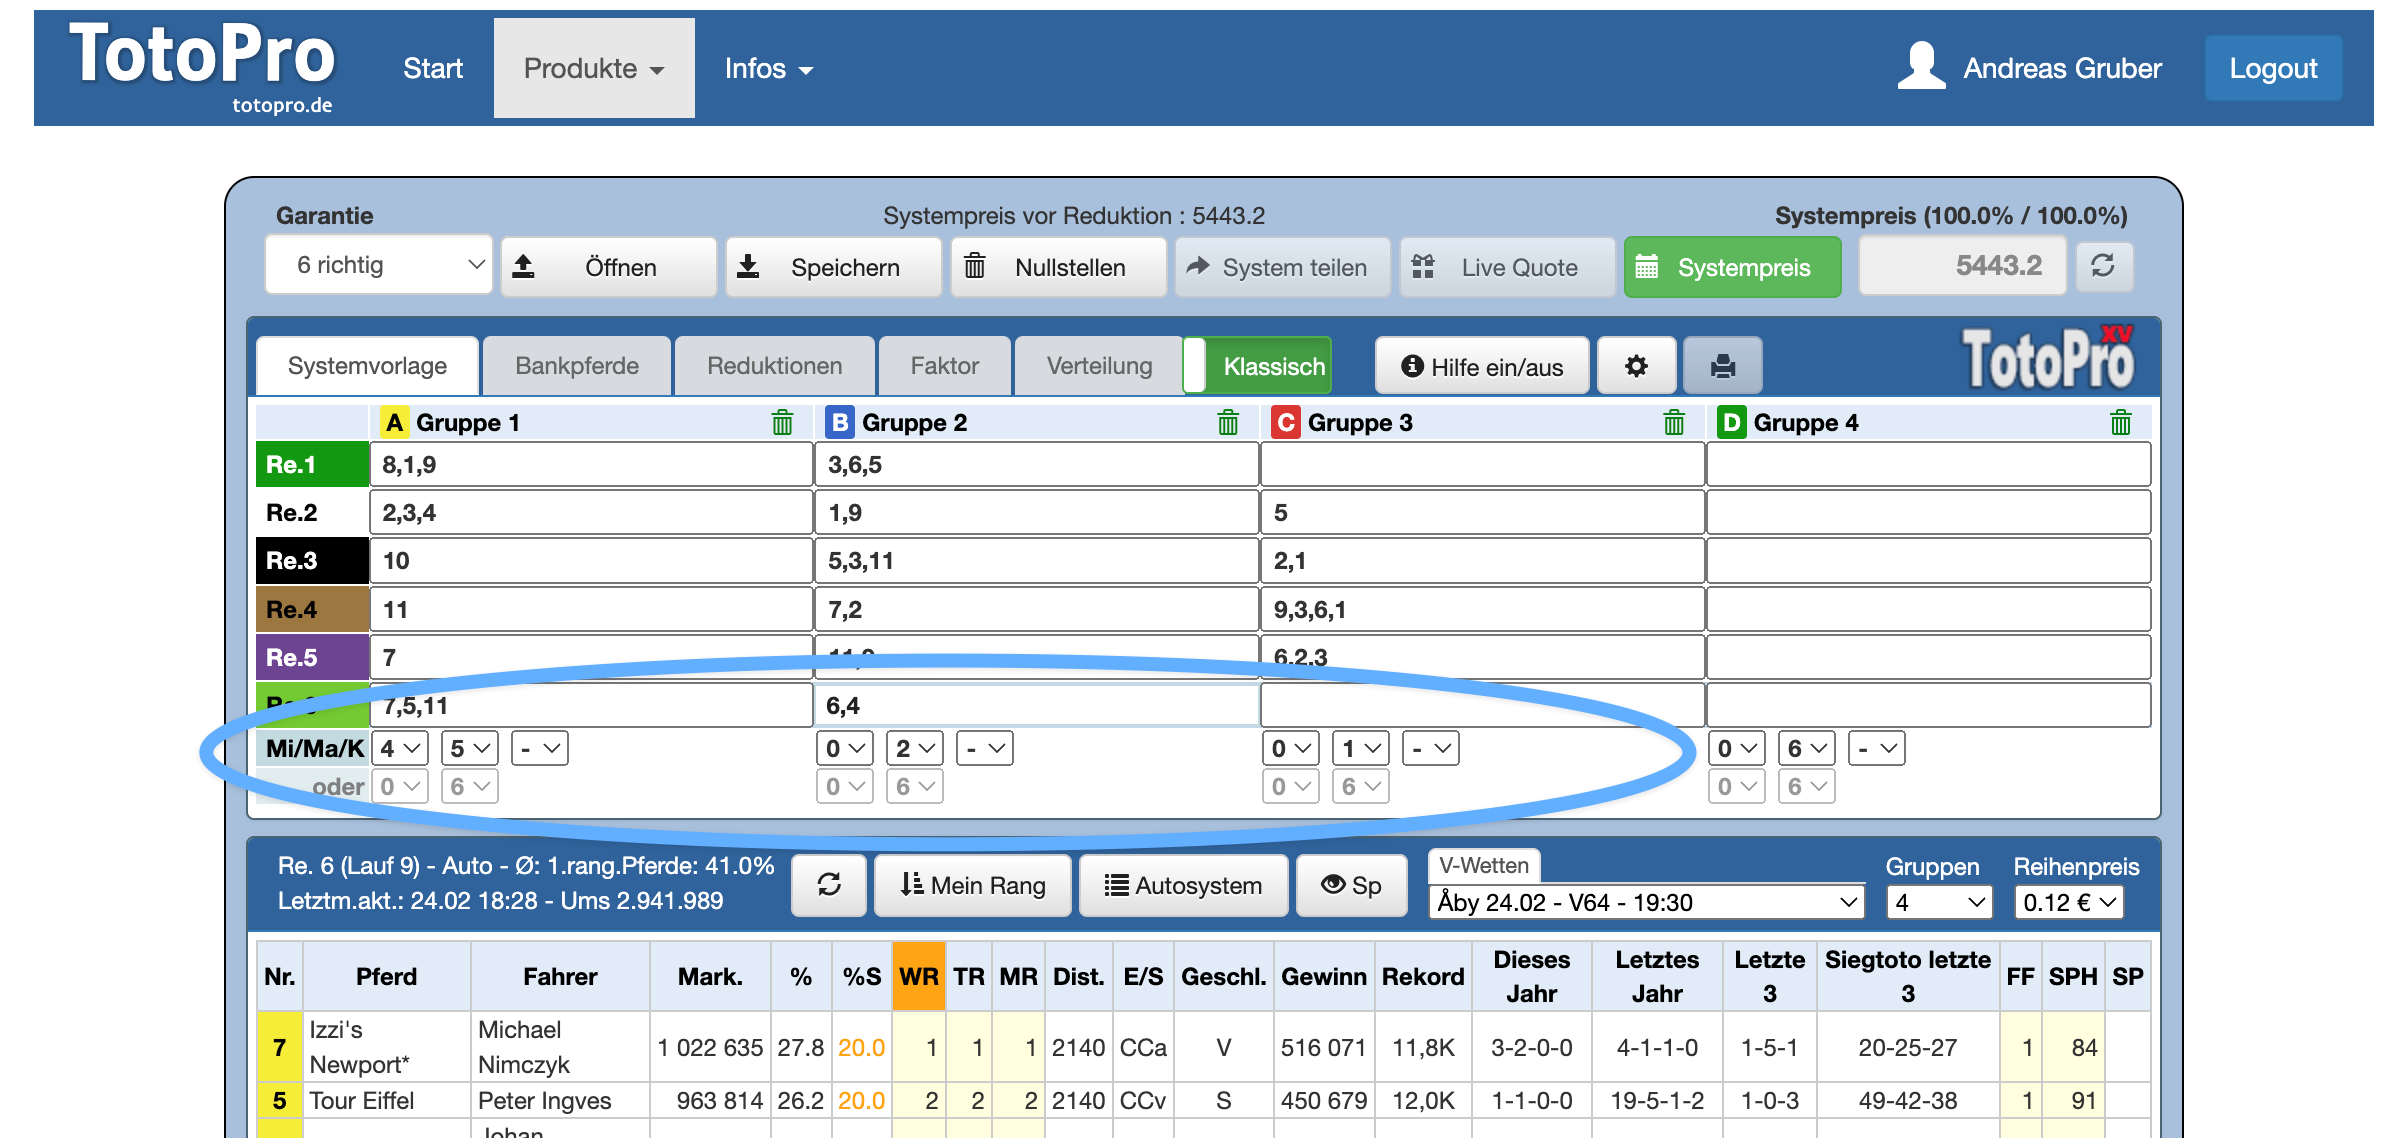Screen dimensions: 2392x1138
Task: Delete Gruppe 2 with its trash icon
Action: pyautogui.click(x=1228, y=423)
